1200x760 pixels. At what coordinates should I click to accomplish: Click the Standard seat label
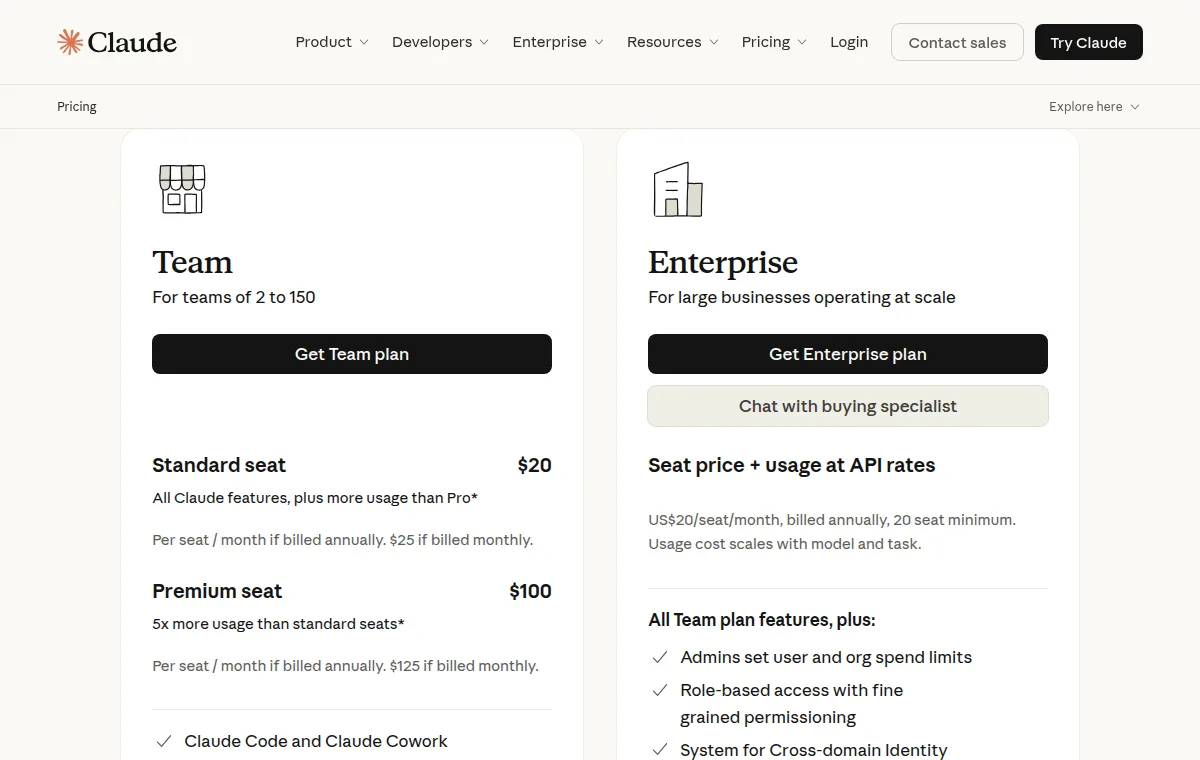(219, 465)
